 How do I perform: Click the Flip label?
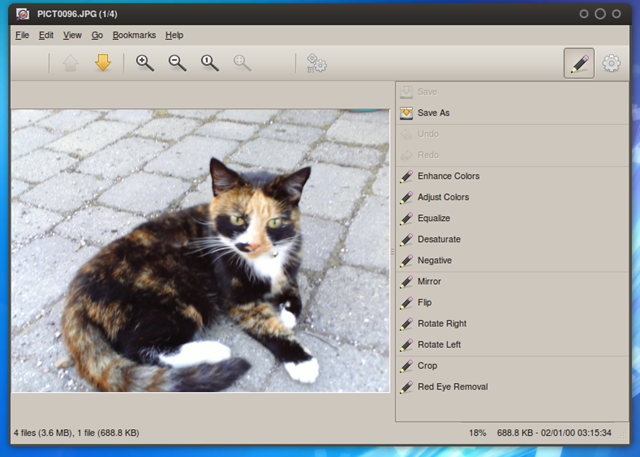[424, 302]
